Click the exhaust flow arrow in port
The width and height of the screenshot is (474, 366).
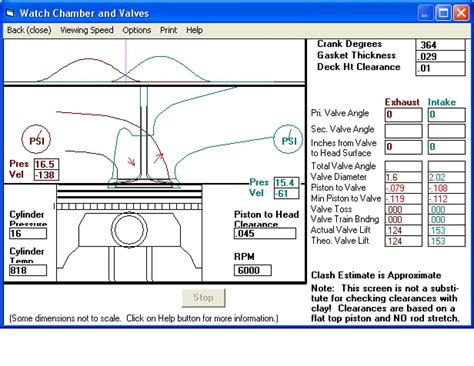point(131,161)
